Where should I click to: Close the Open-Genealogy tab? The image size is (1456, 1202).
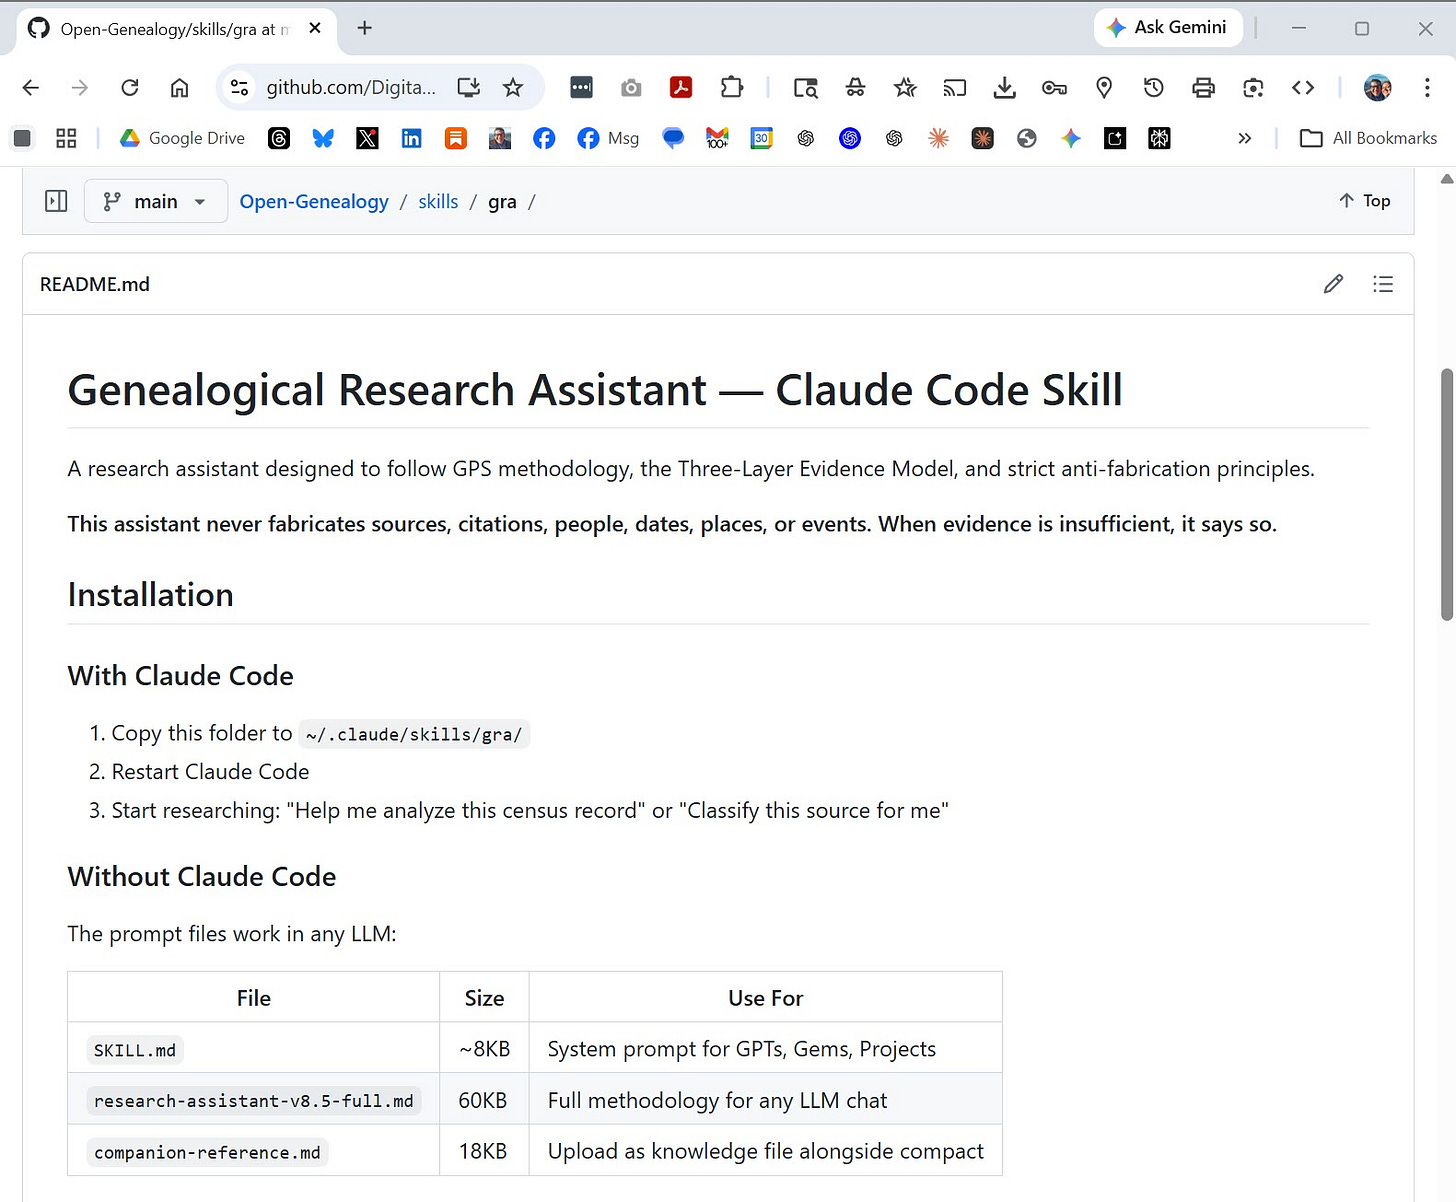[315, 28]
